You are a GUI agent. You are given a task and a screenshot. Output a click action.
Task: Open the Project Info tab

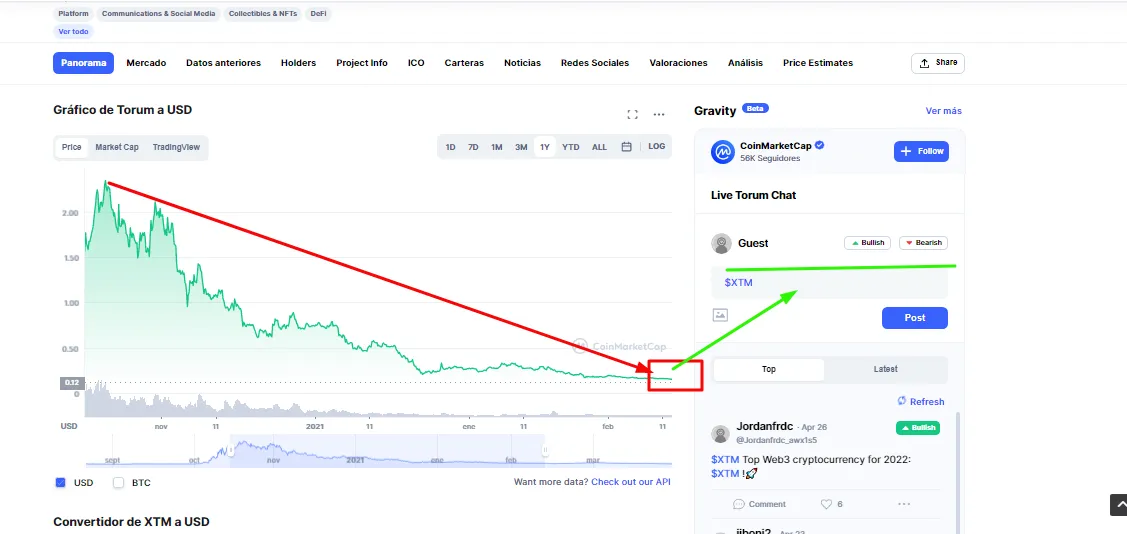point(362,63)
